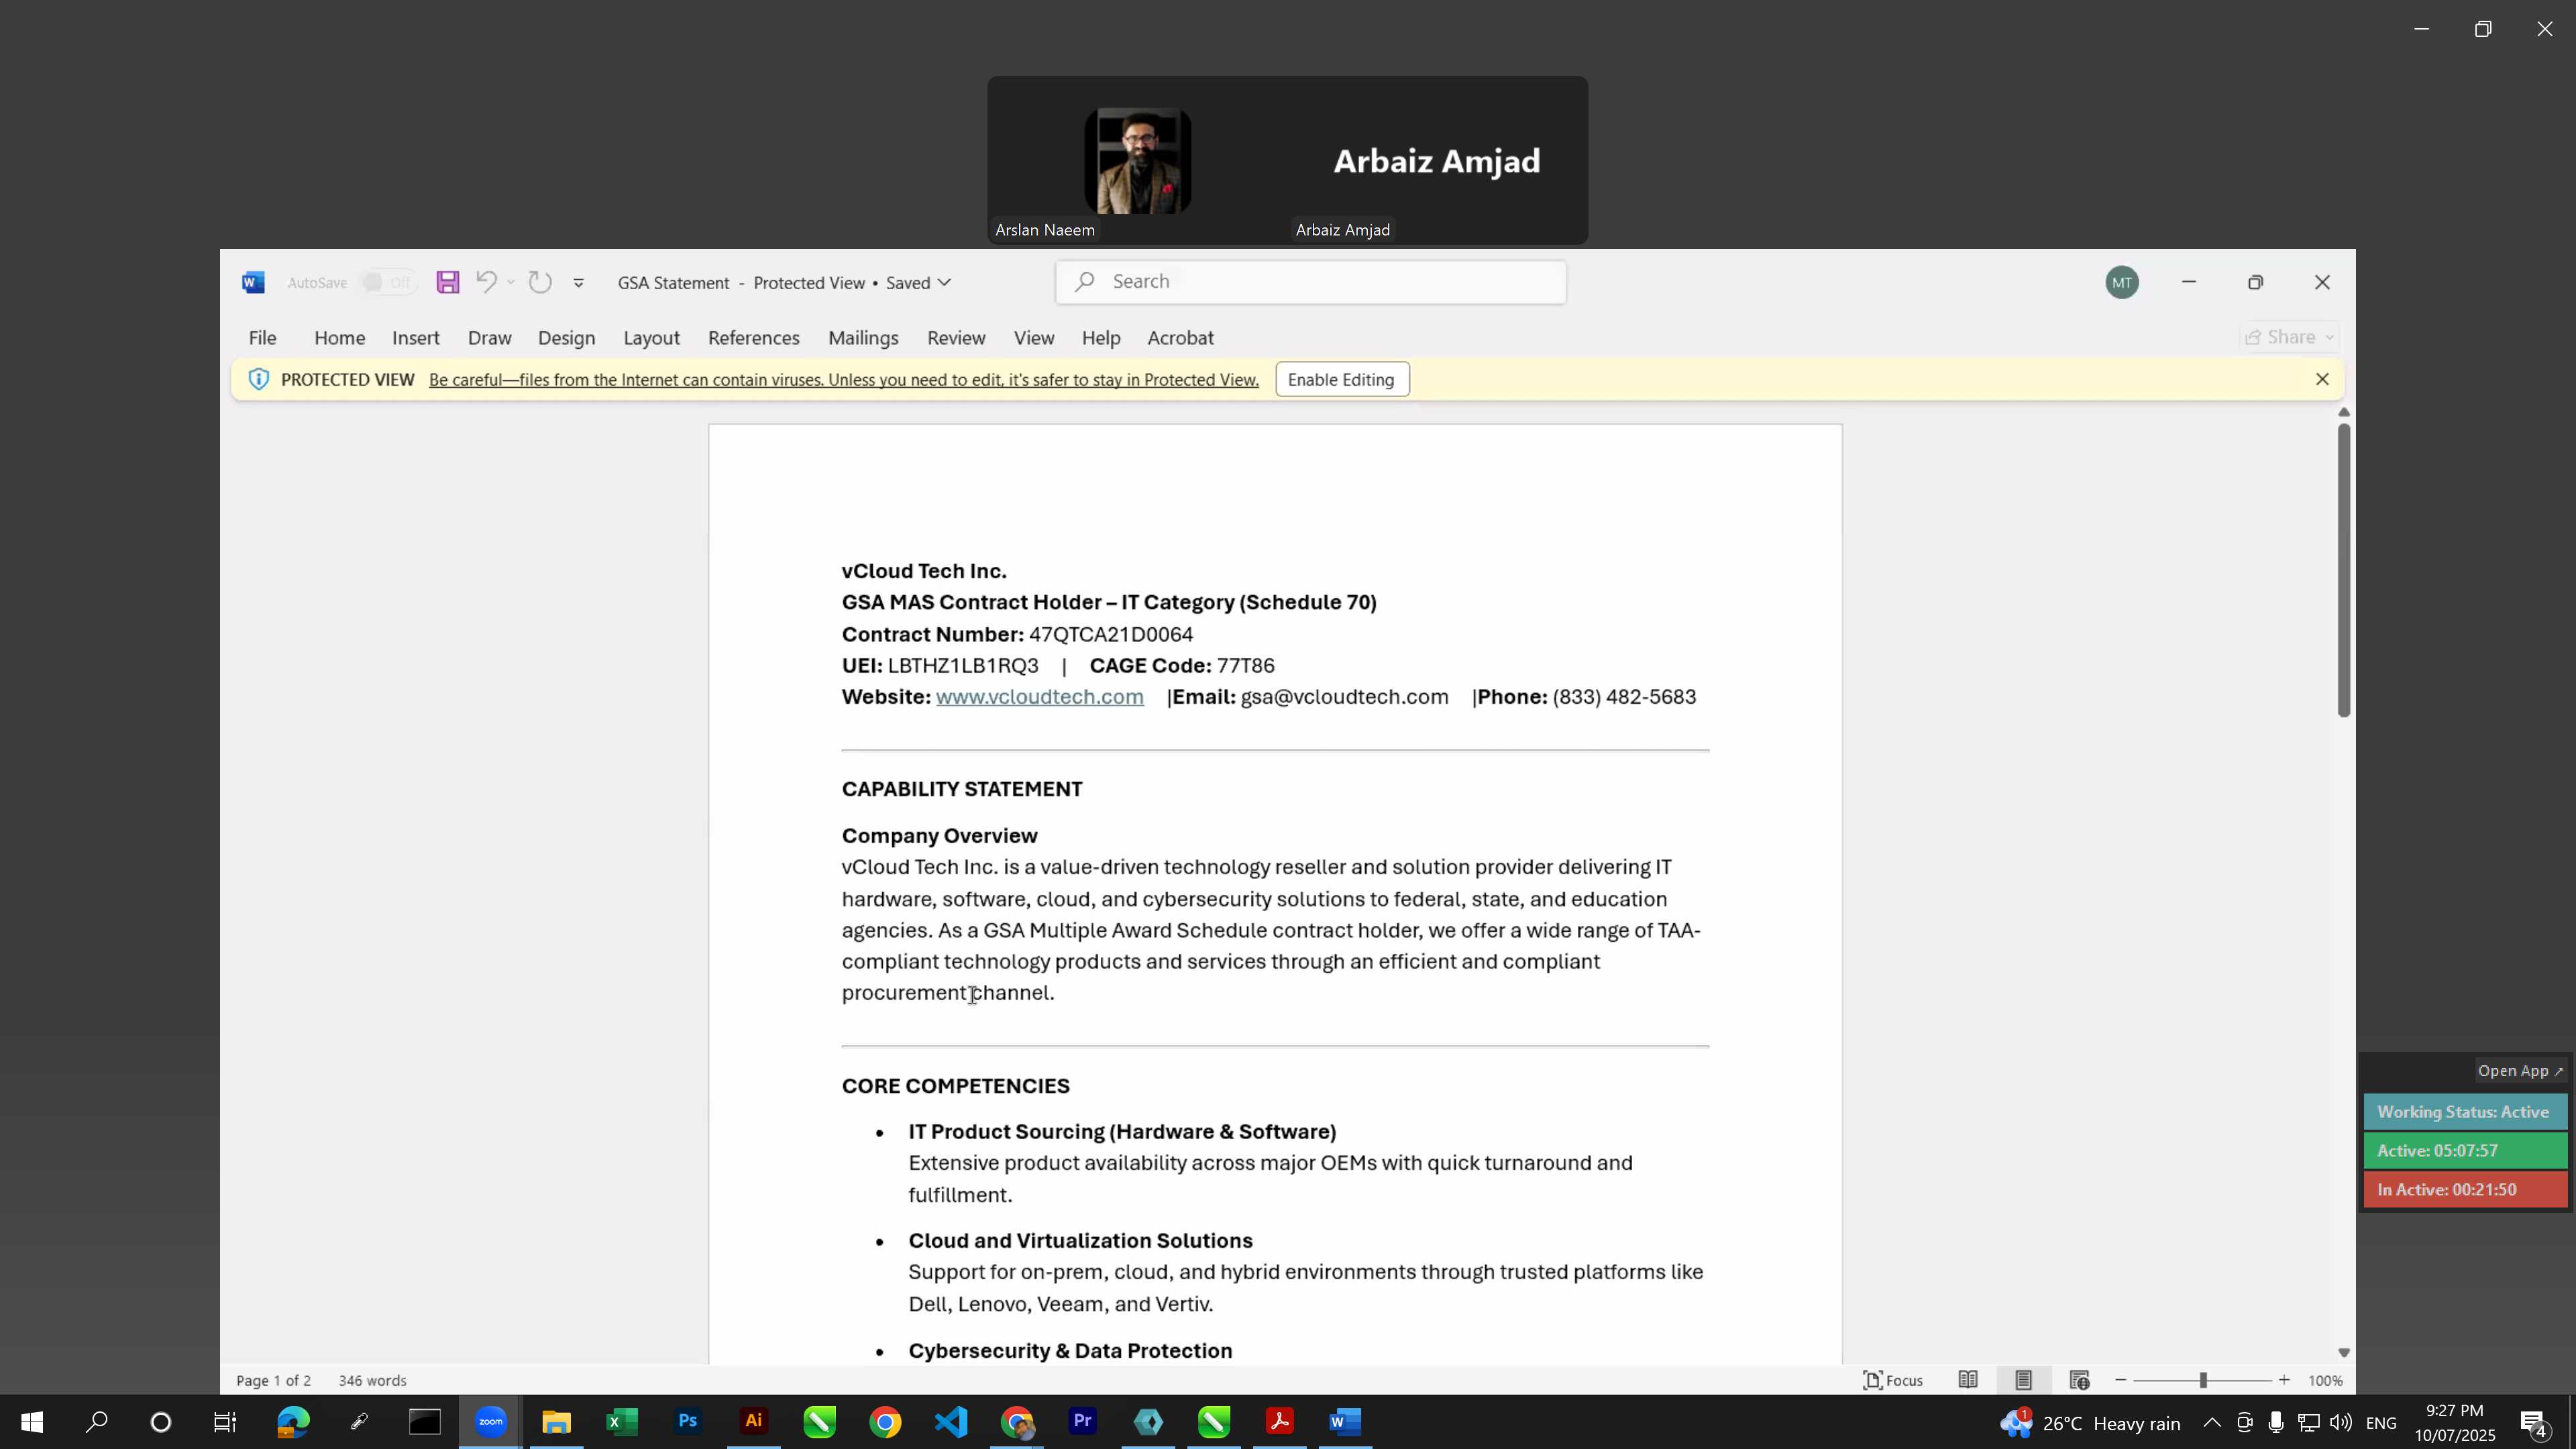Click the vertical scrollbar thumb
This screenshot has width=2576, height=1449.
click(x=2343, y=570)
